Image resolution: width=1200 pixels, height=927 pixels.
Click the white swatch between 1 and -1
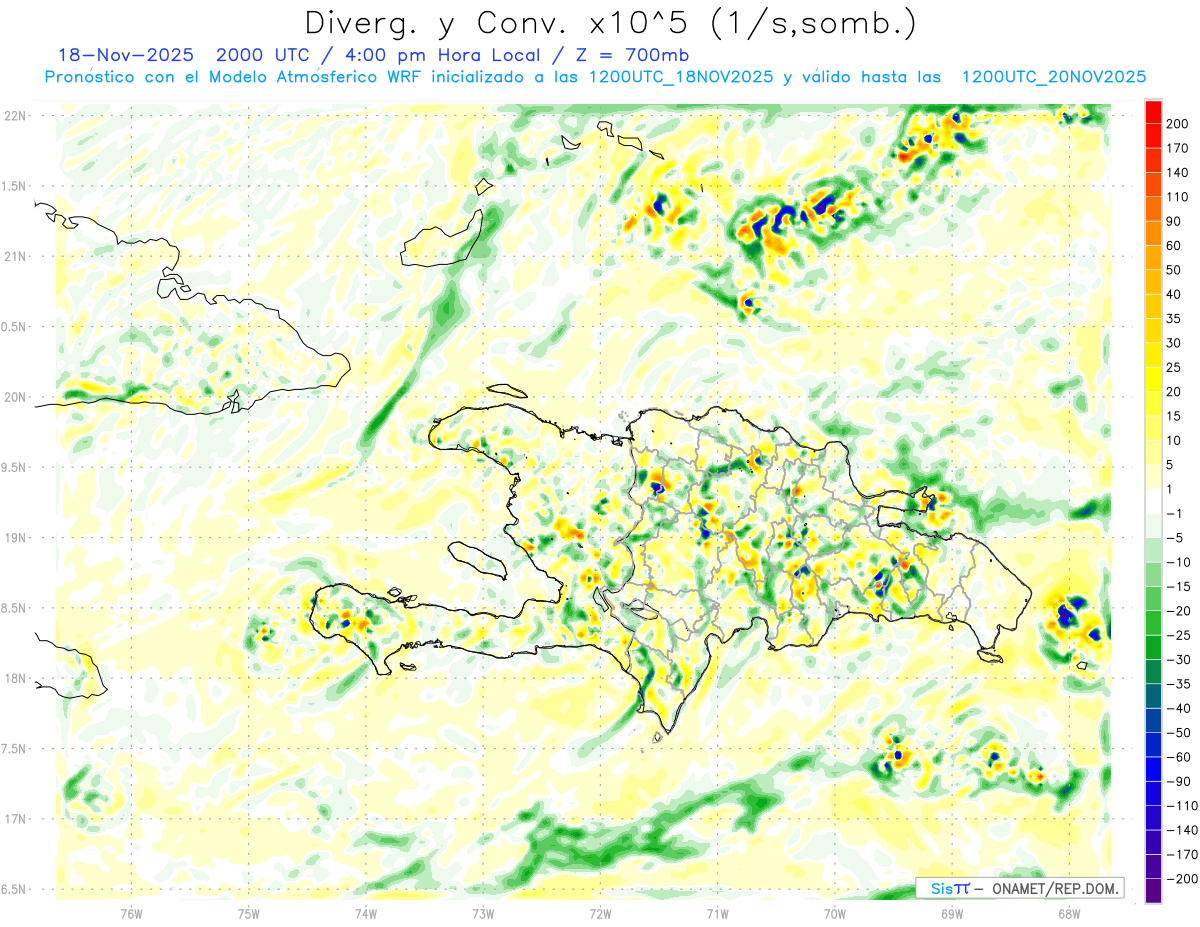click(1154, 501)
